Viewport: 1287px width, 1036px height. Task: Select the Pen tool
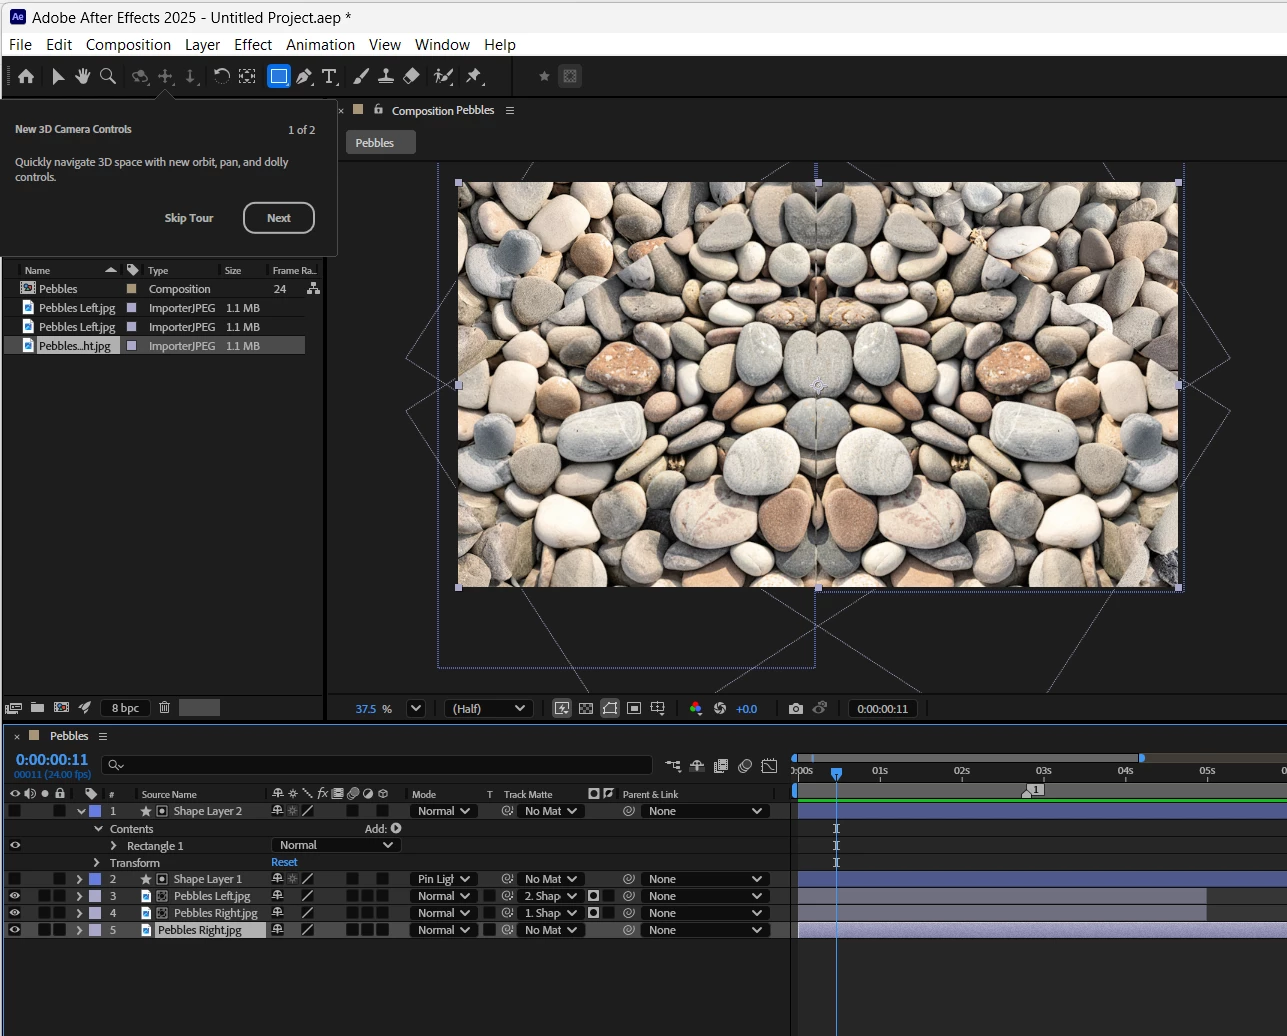pos(304,76)
